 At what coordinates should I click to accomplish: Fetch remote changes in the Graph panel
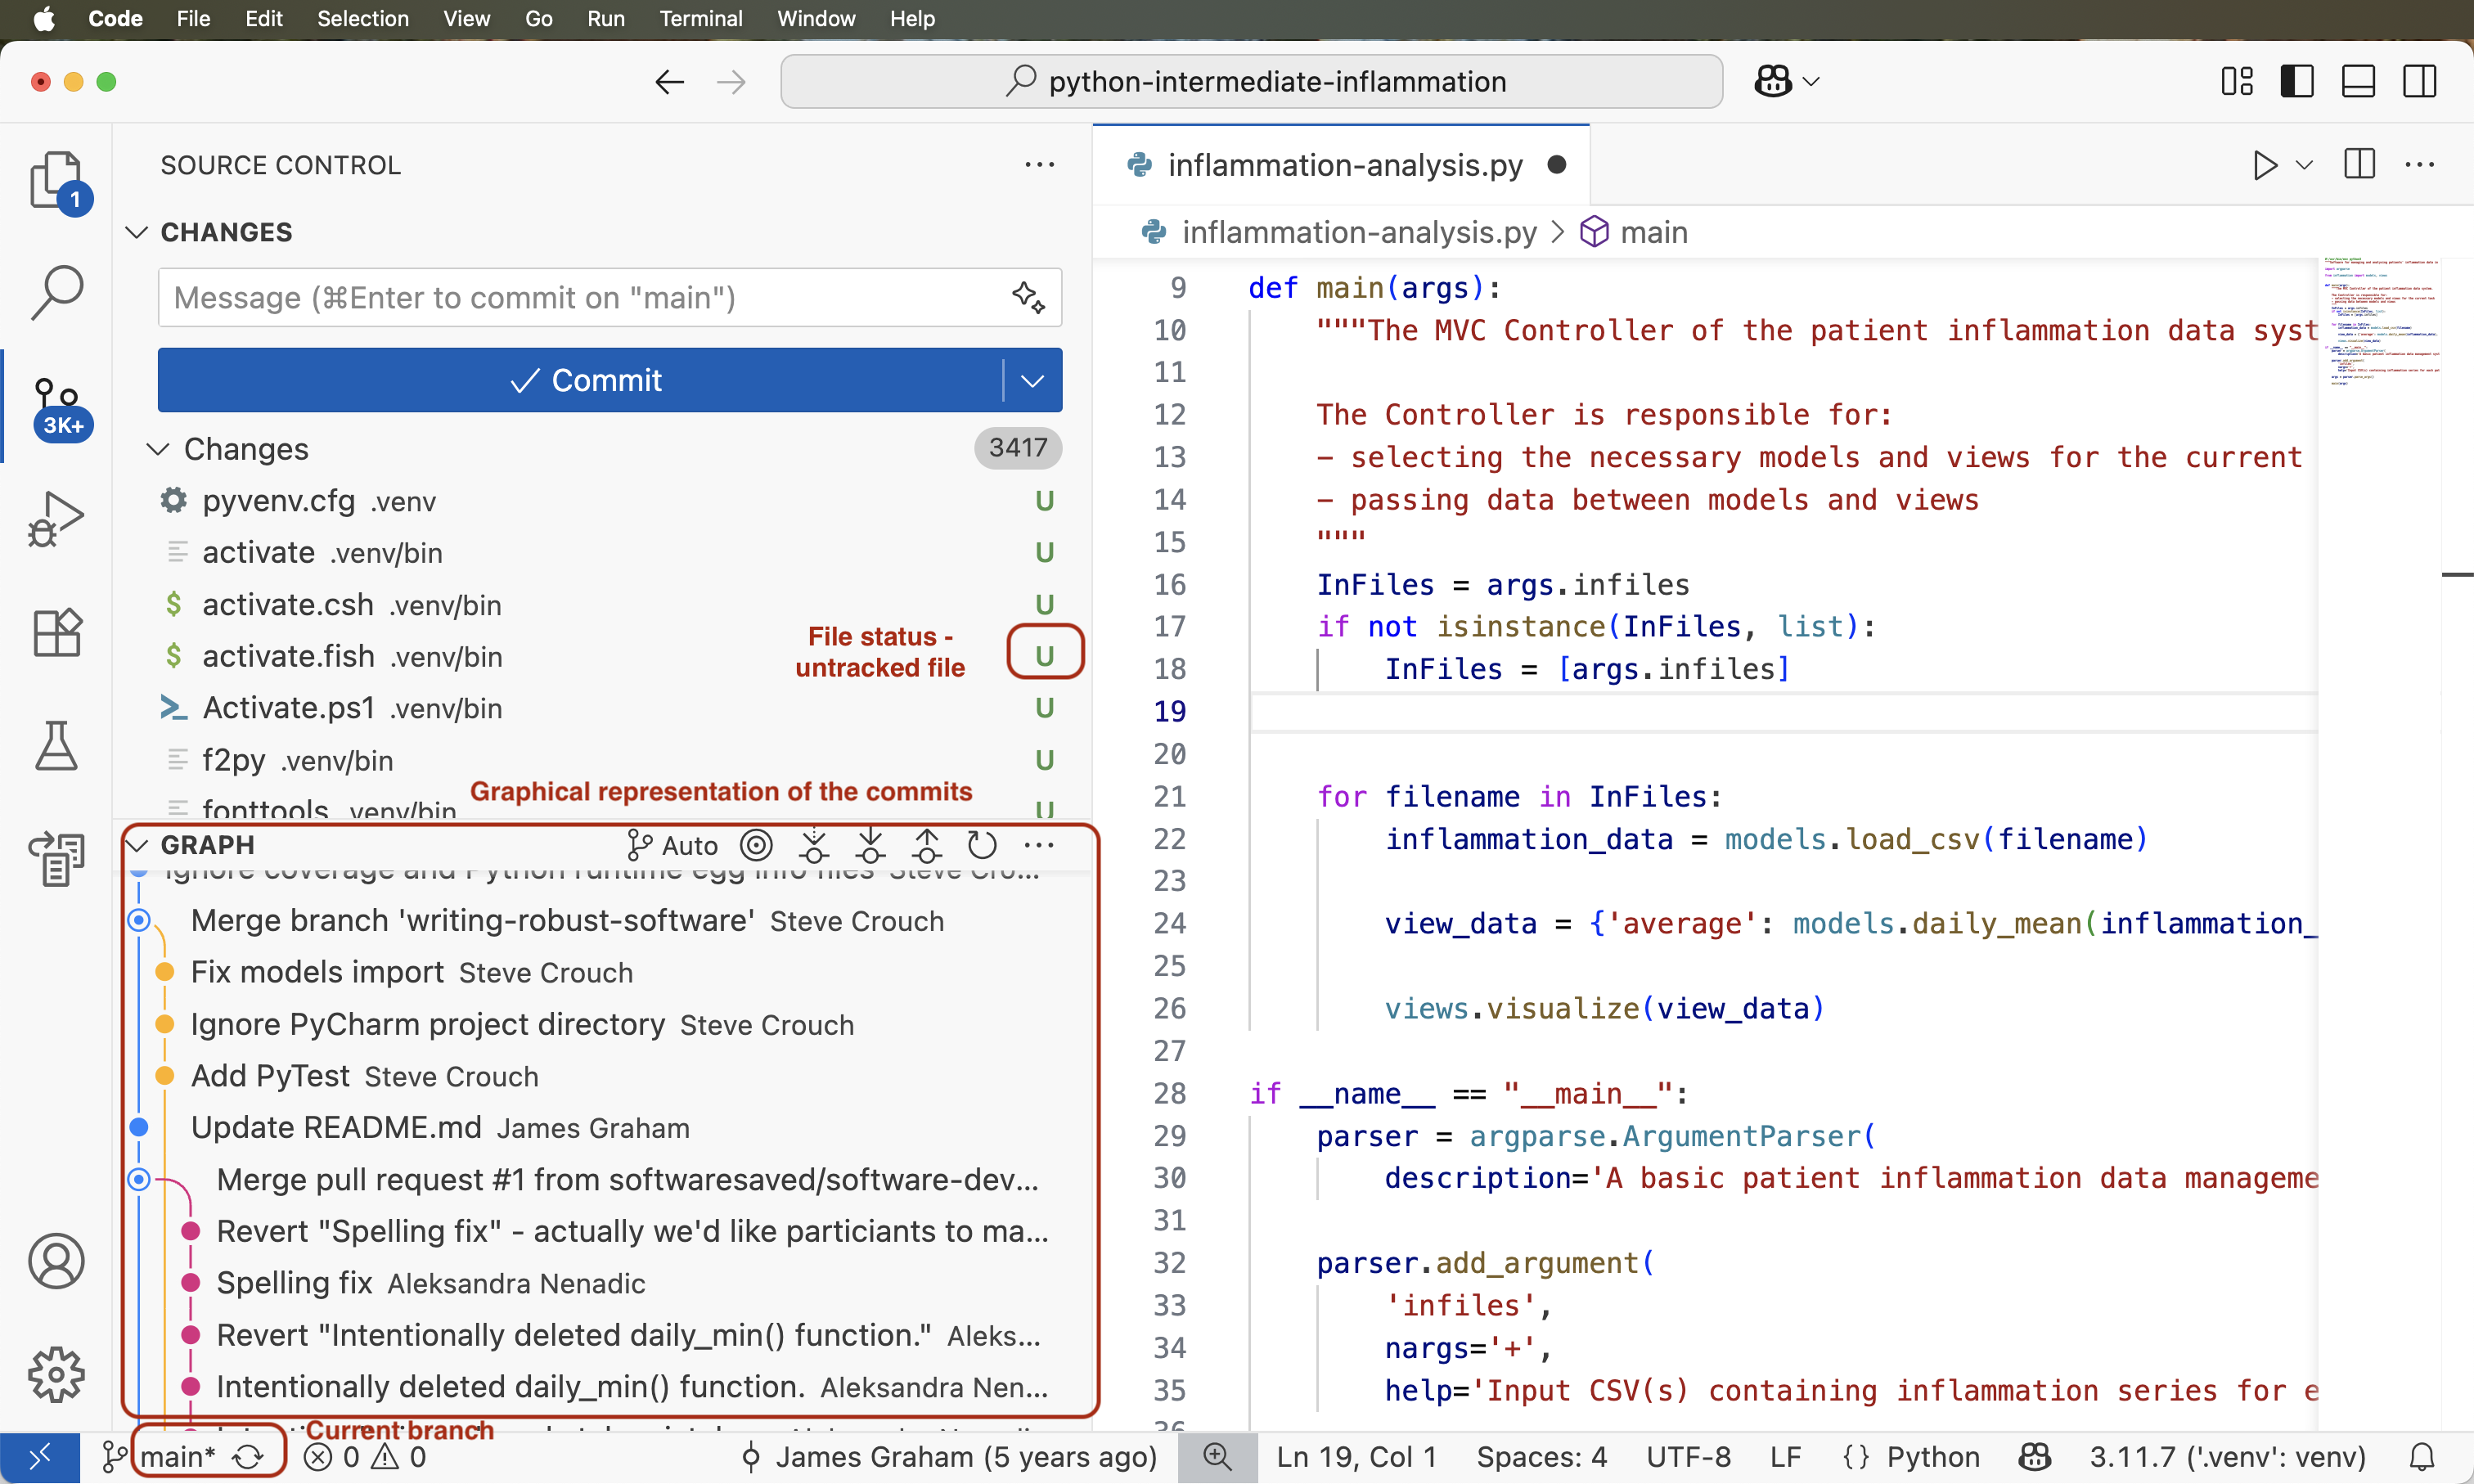click(x=815, y=845)
